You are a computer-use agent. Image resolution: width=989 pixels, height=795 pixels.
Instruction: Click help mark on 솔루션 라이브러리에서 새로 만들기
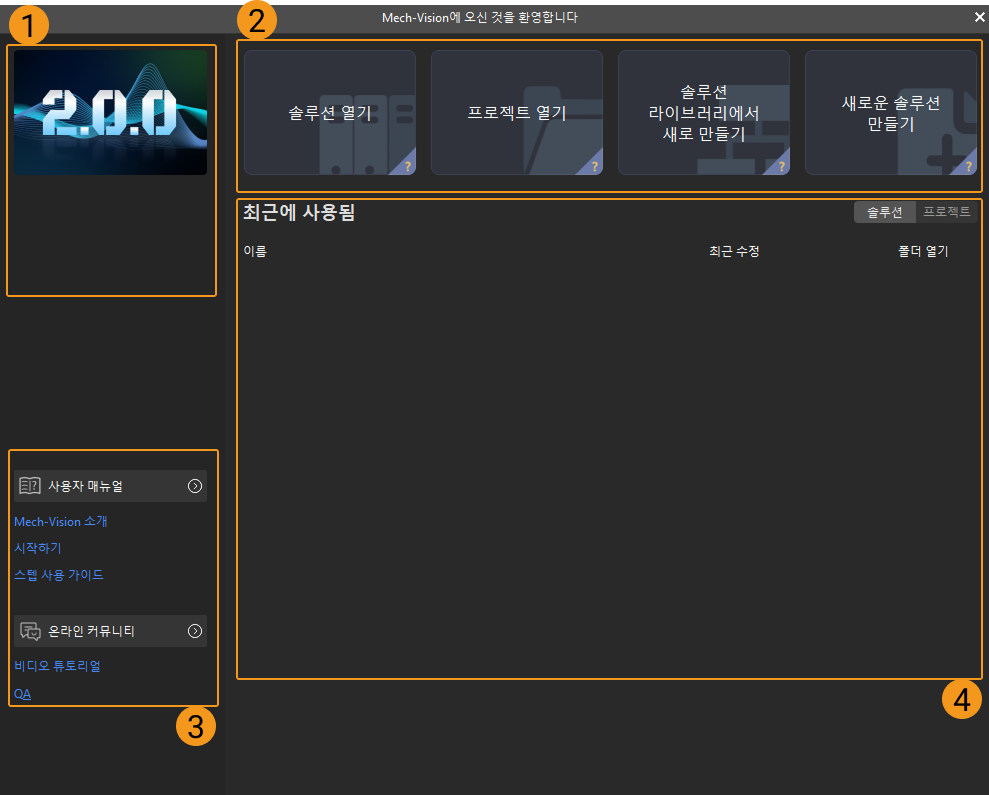(781, 167)
